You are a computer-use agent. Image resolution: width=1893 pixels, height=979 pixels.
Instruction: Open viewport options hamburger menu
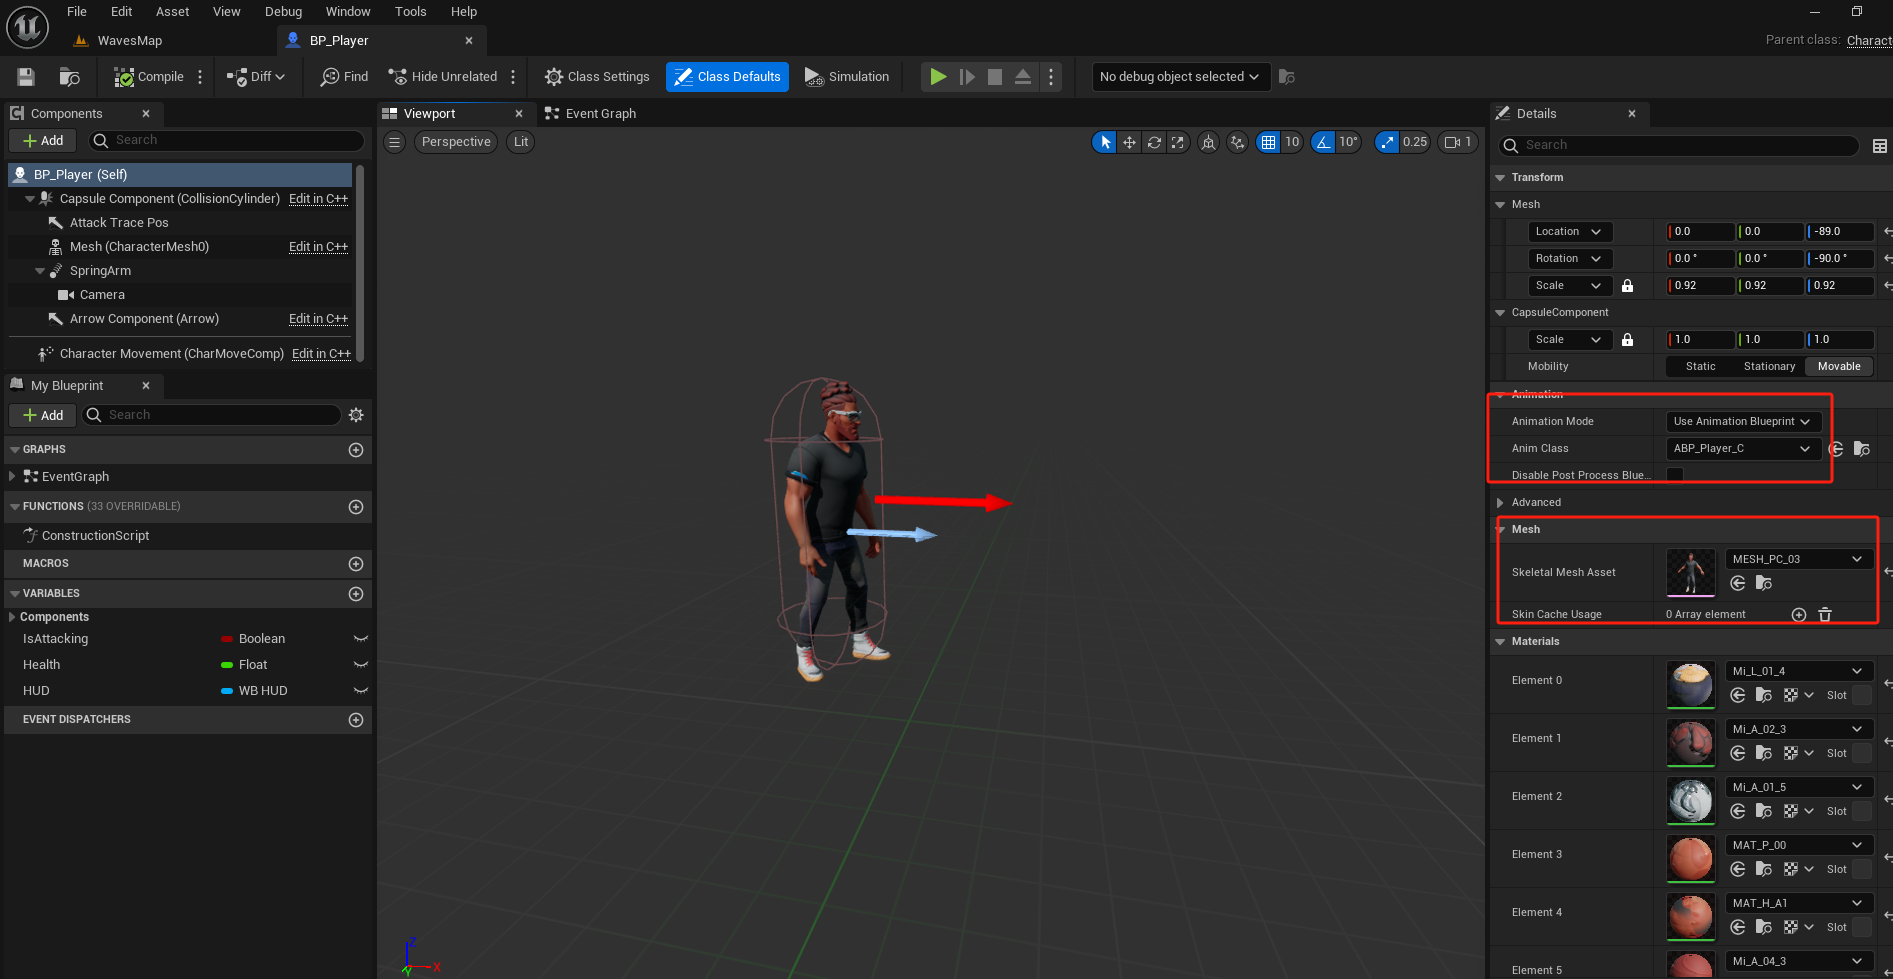click(395, 142)
